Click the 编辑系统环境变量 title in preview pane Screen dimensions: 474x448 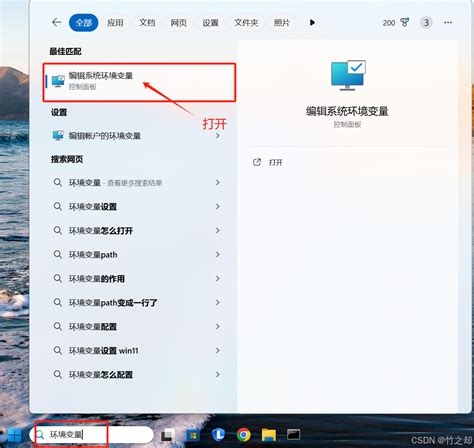click(347, 111)
